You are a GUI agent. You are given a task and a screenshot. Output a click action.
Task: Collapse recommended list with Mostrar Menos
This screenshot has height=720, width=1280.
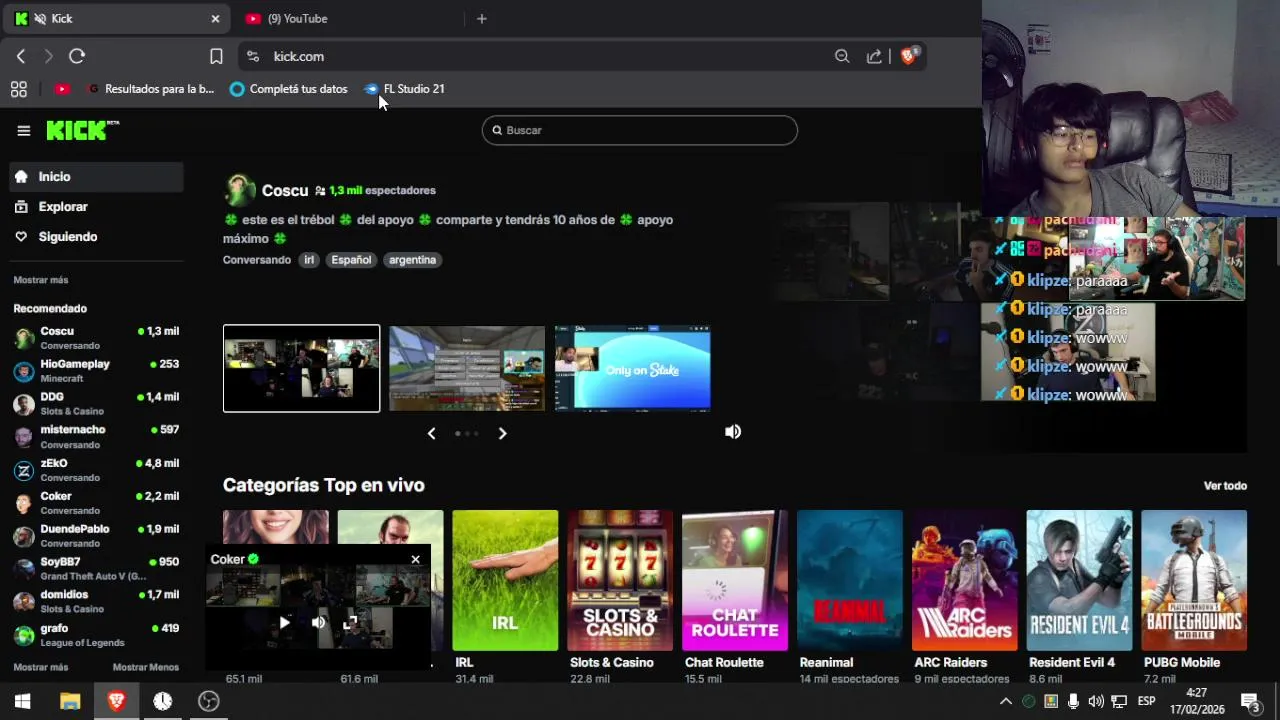tap(146, 667)
